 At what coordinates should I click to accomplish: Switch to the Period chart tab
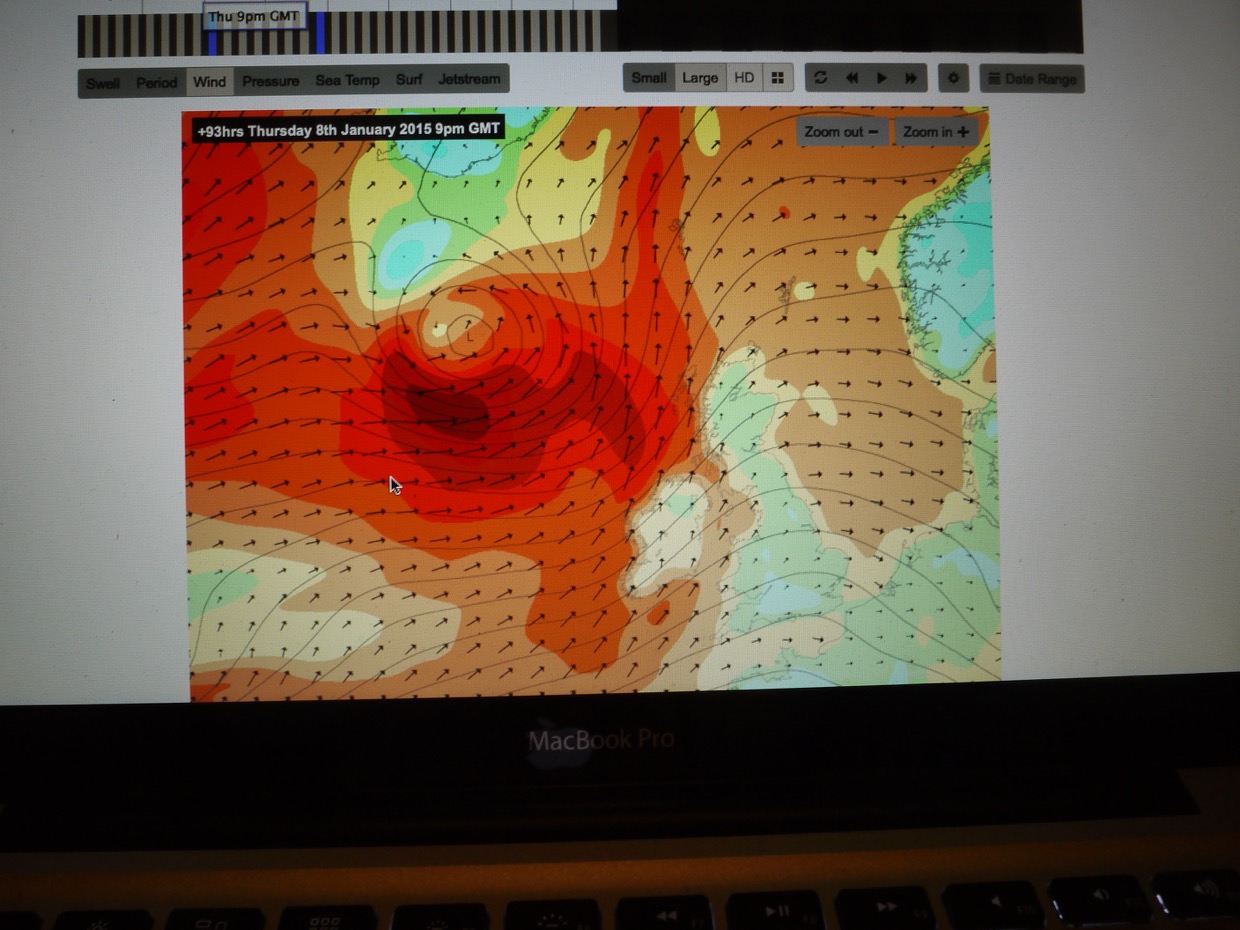[157, 82]
